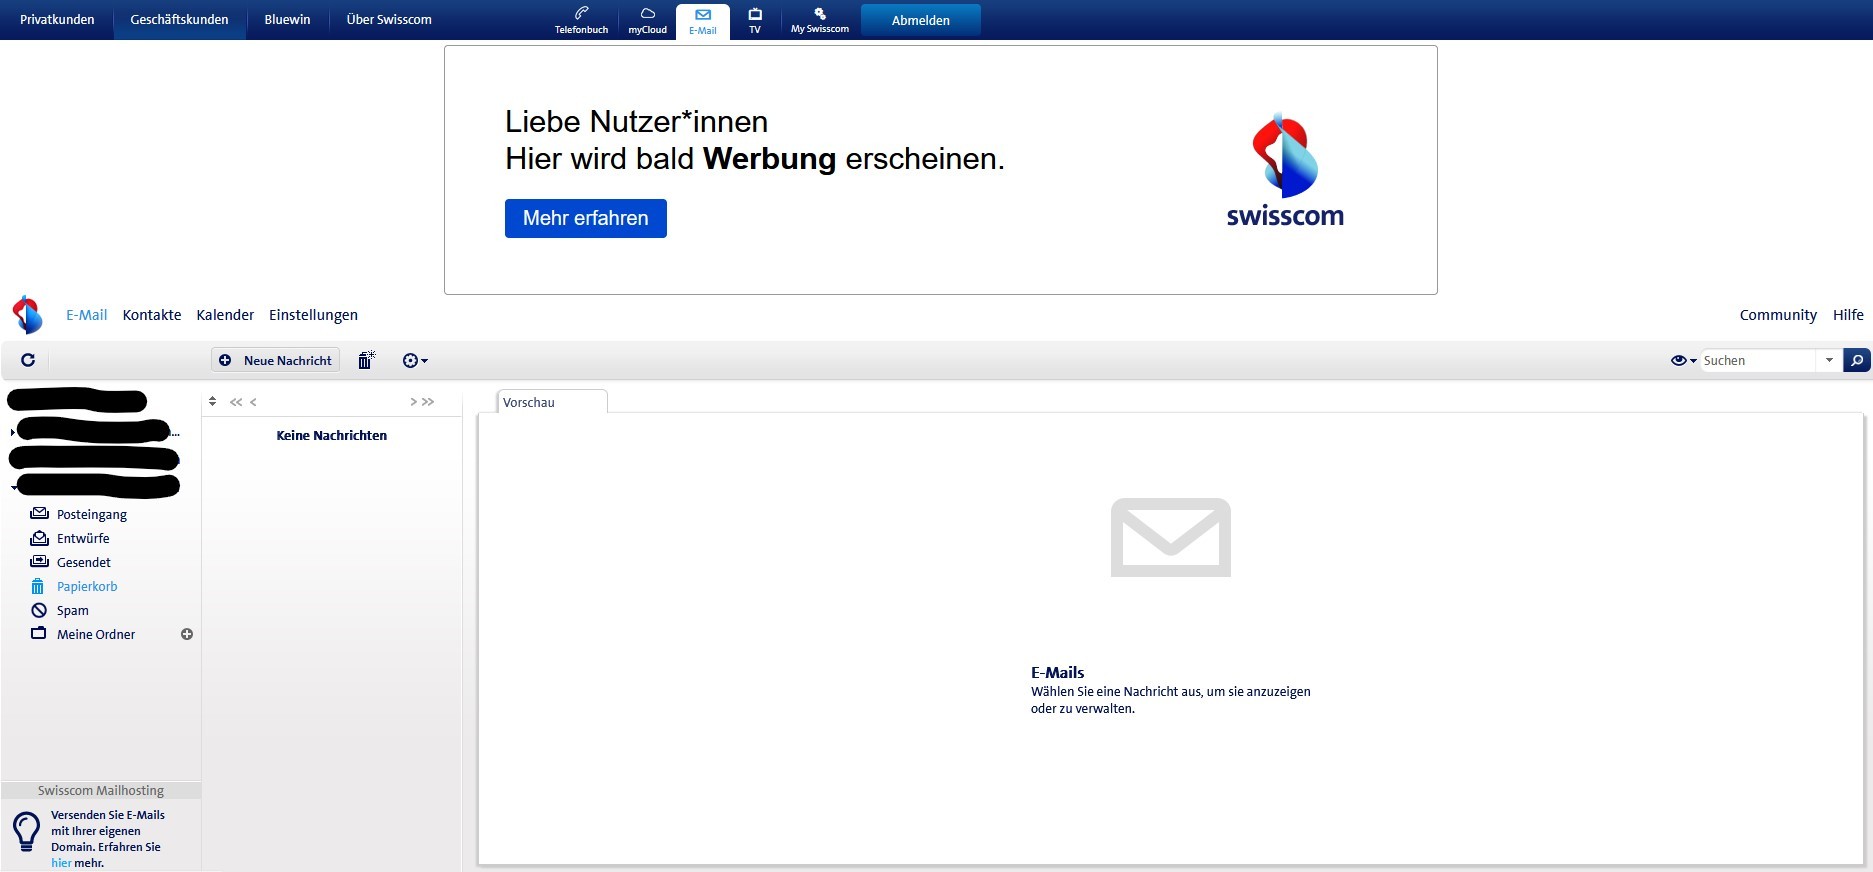Viewport: 1873px width, 872px height.
Task: Click the 'Keine Nachrichten' text
Action: point(332,435)
